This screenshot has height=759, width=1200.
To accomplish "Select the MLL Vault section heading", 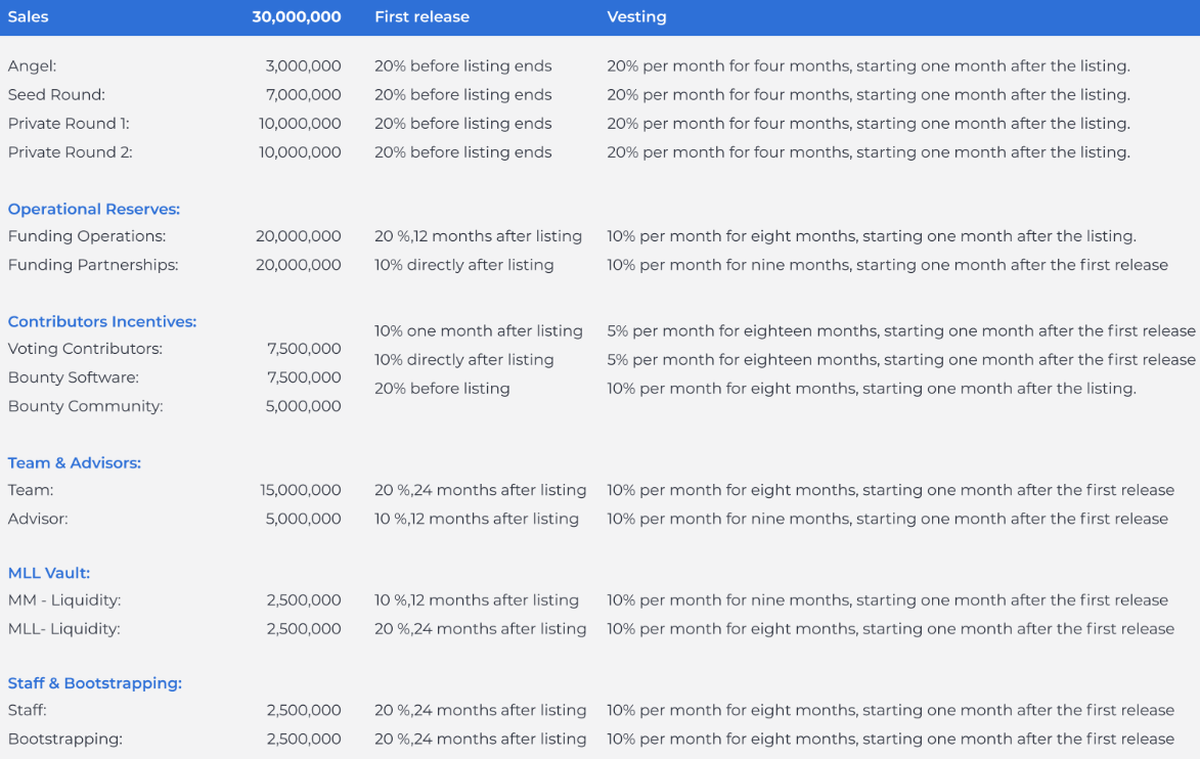I will pos(49,573).
